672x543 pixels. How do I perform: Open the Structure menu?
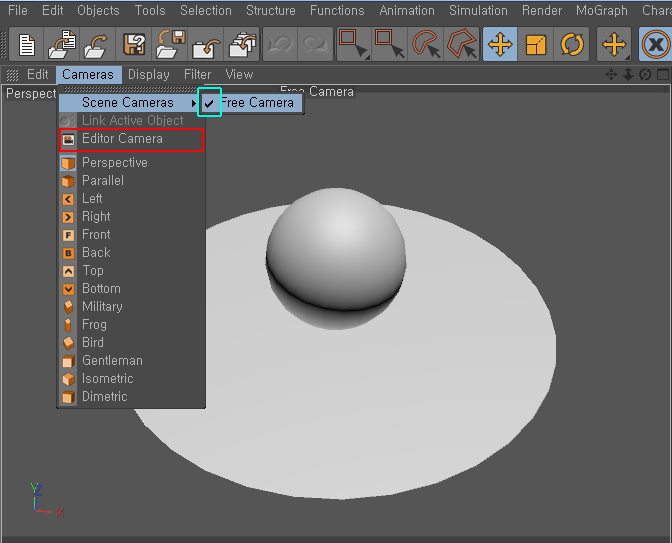(x=271, y=10)
